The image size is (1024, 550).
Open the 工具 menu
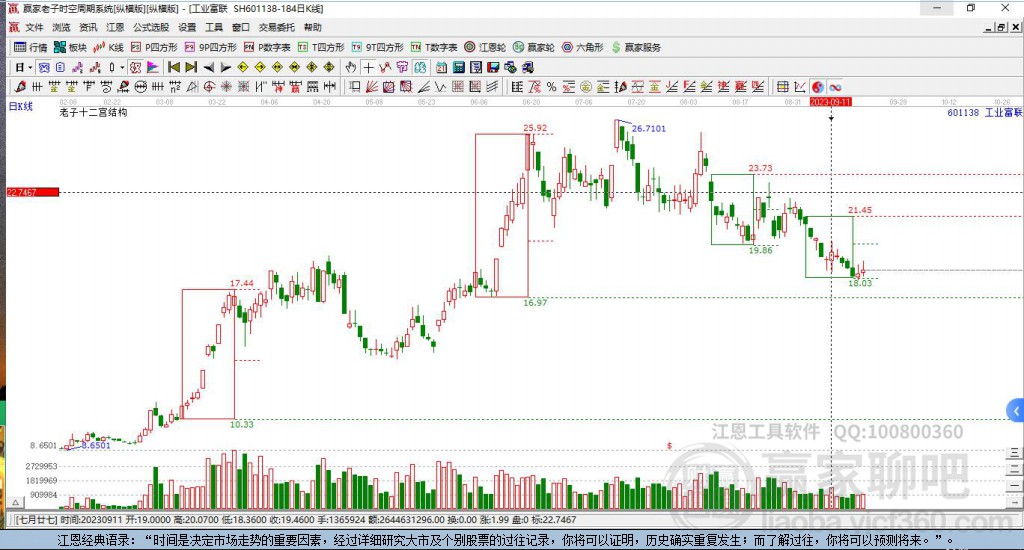pos(214,27)
